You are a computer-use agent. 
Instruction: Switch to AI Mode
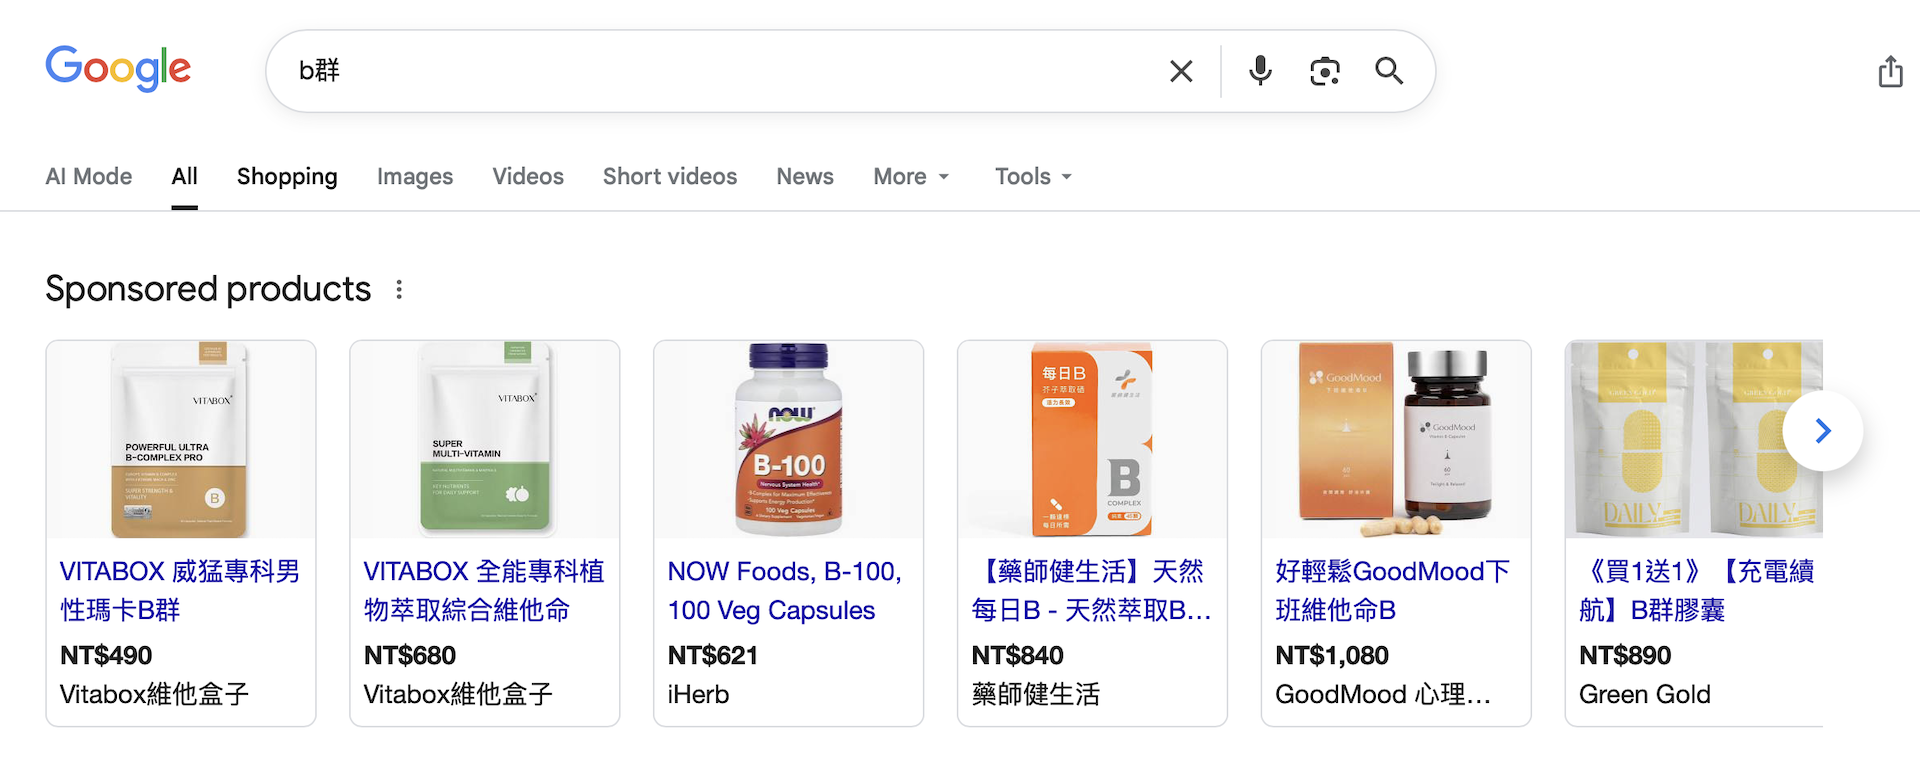[88, 176]
